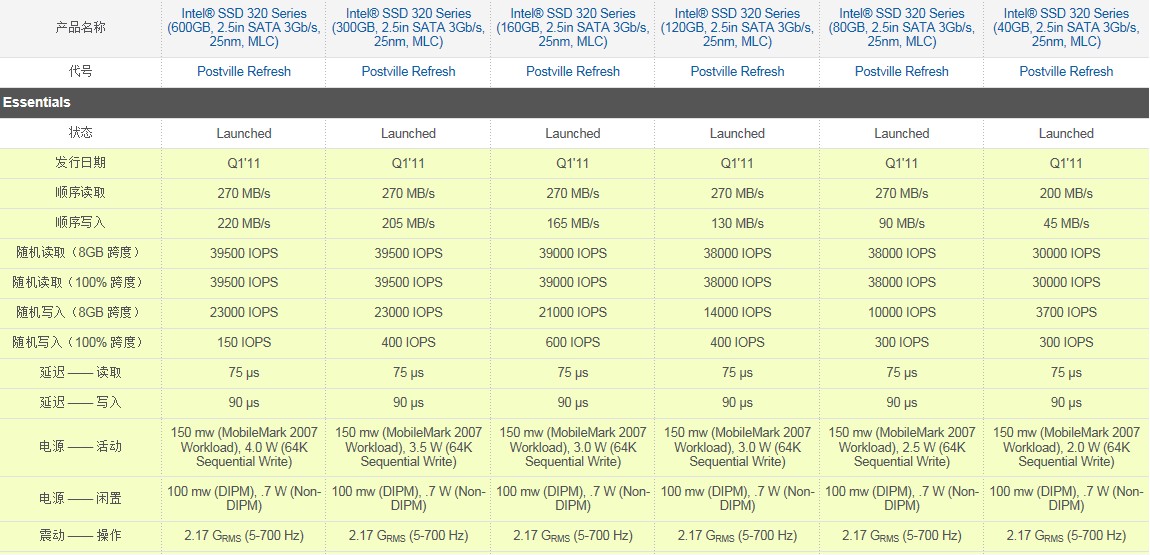
Task: Select the 顺序读取 row label
Action: pos(80,193)
